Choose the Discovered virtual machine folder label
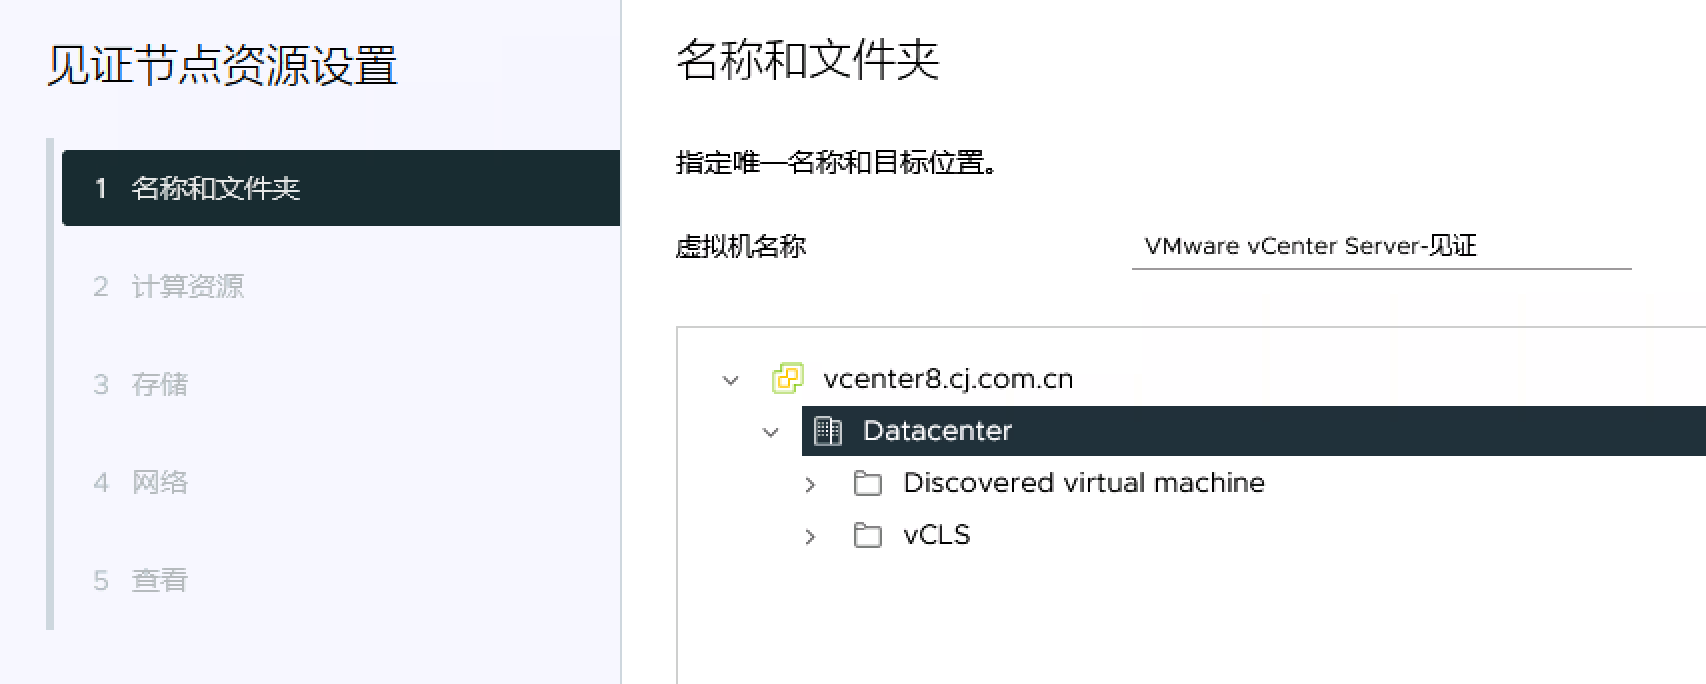 point(1084,483)
